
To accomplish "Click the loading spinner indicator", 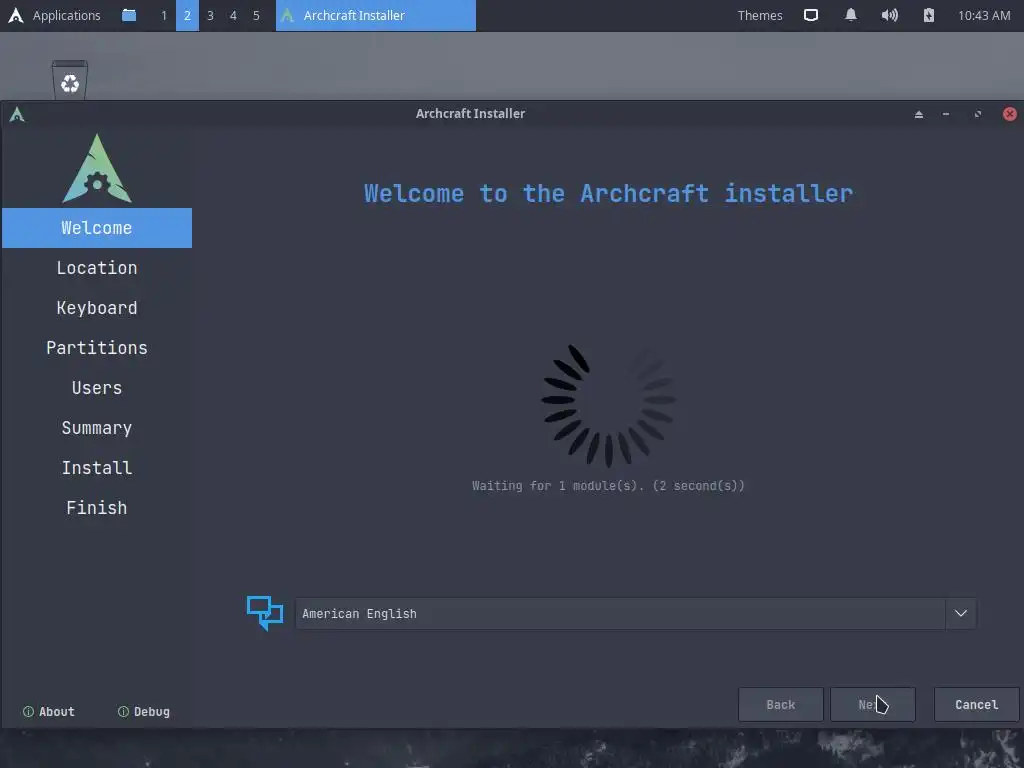I will pos(609,405).
